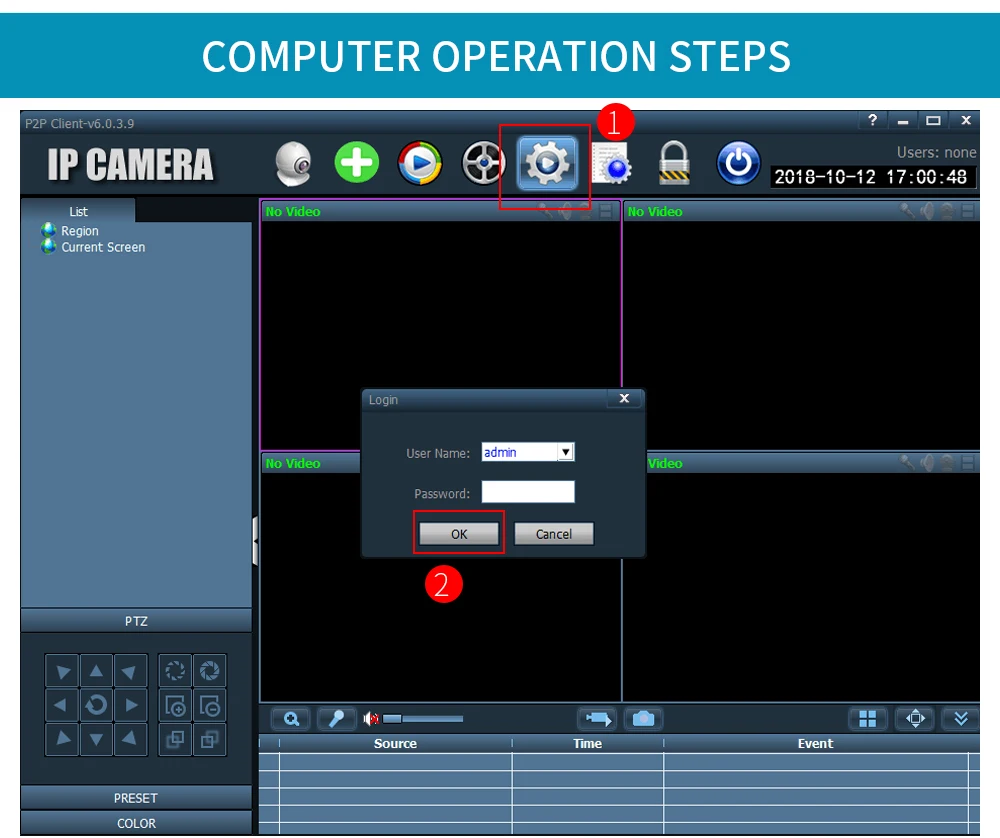Expand the PTZ panel header
1000x838 pixels.
pyautogui.click(x=136, y=621)
